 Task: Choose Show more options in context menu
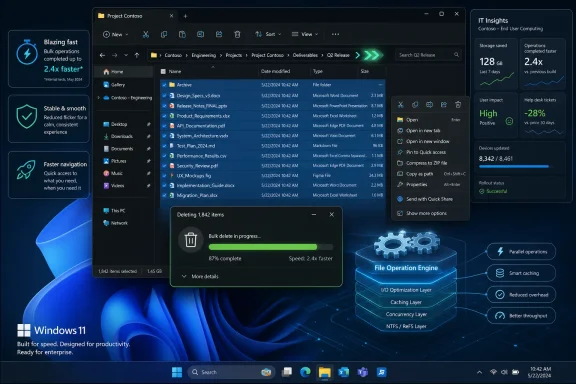[x=429, y=213]
